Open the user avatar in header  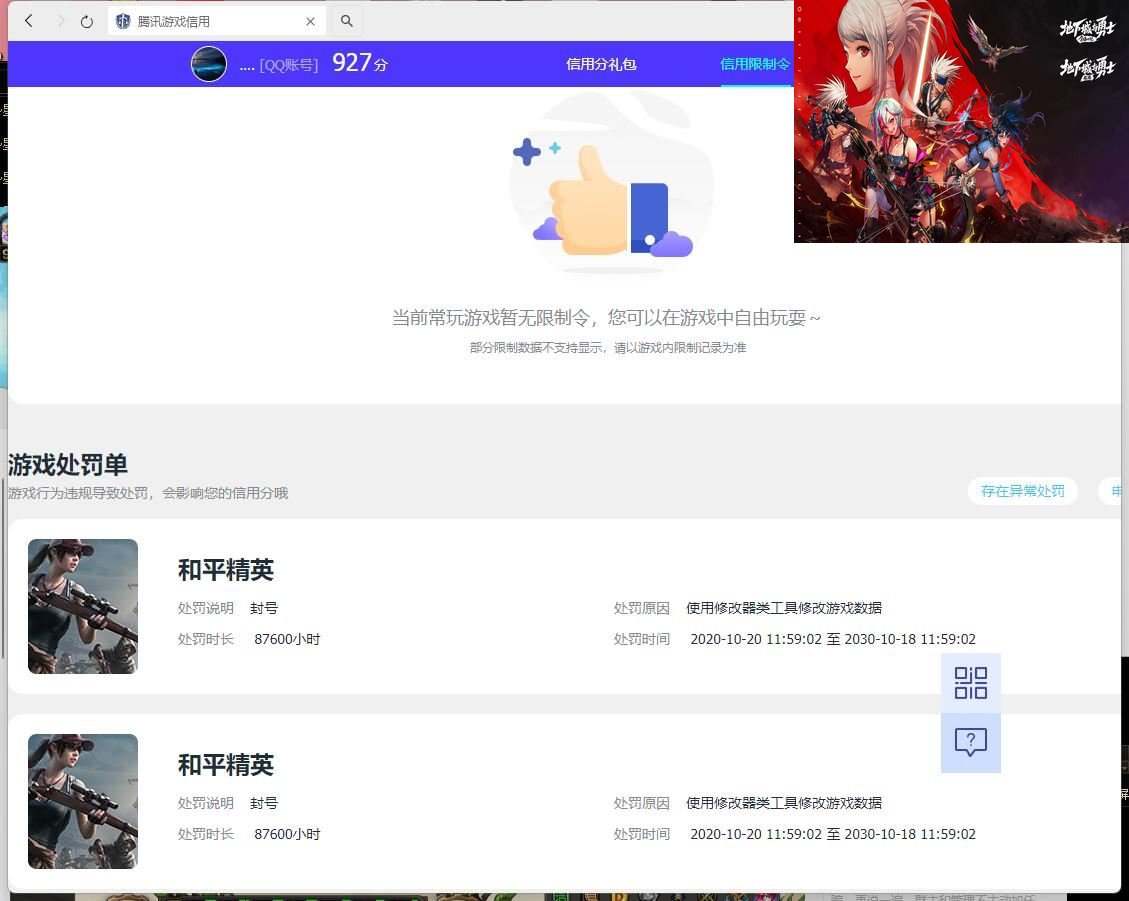coord(209,64)
